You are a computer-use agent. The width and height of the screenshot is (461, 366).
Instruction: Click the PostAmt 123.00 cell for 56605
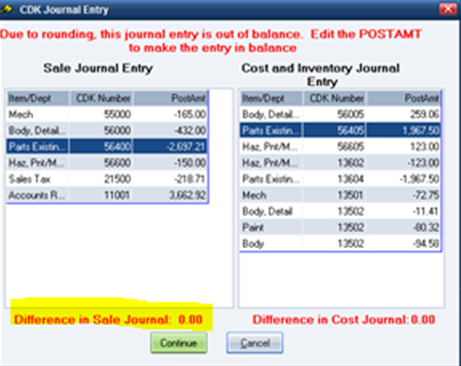[403, 146]
